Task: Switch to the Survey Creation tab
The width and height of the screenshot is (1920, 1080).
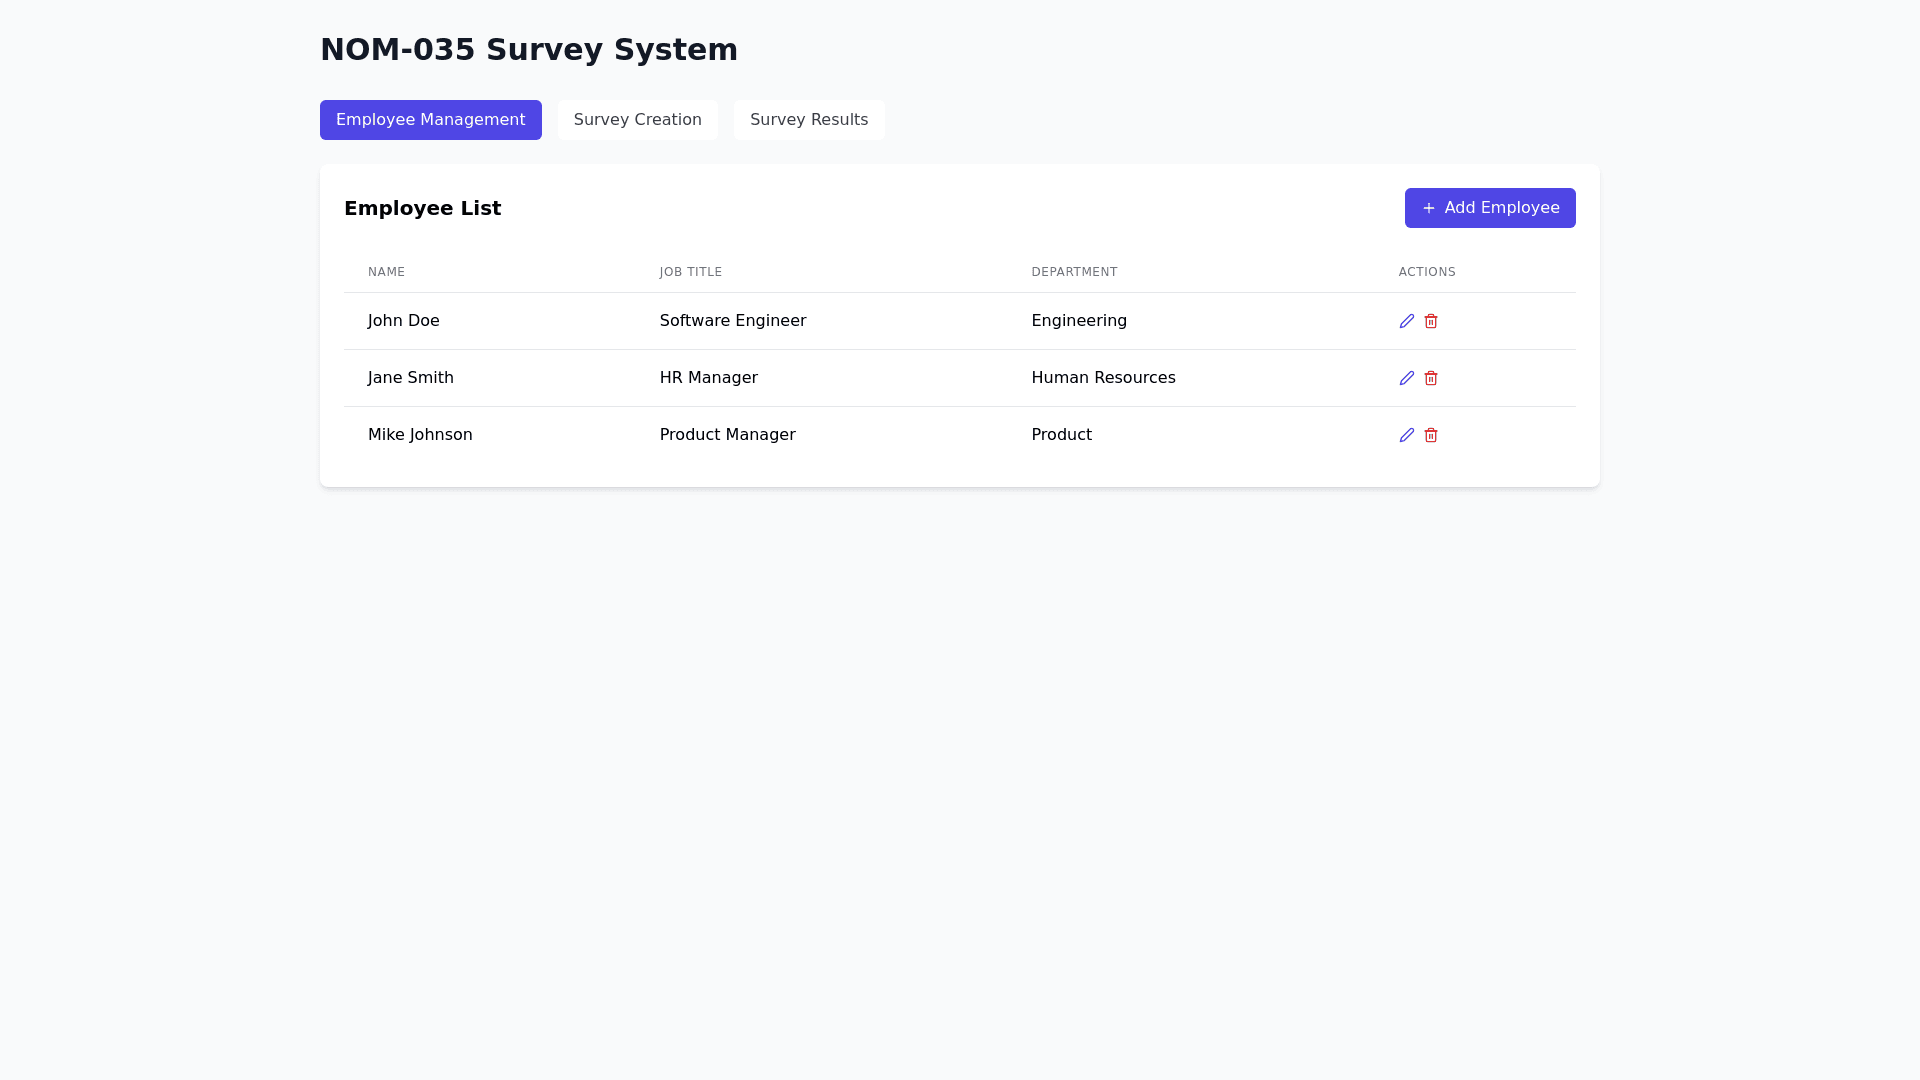Action: (x=637, y=120)
